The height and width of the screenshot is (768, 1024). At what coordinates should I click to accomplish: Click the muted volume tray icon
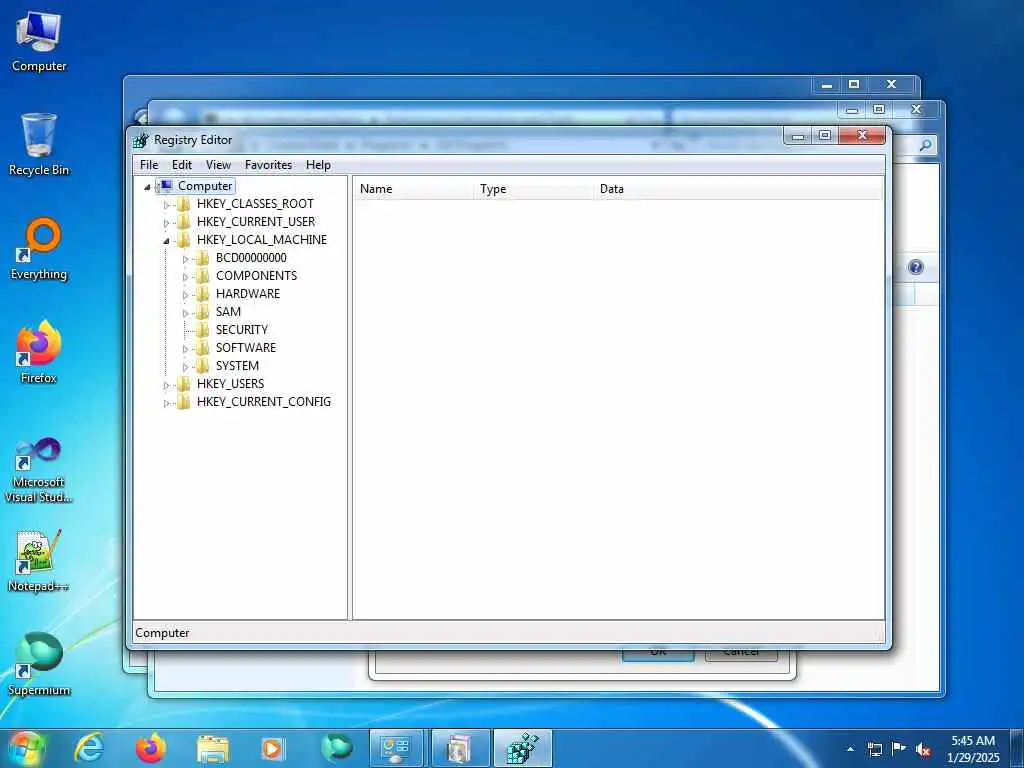click(x=923, y=750)
